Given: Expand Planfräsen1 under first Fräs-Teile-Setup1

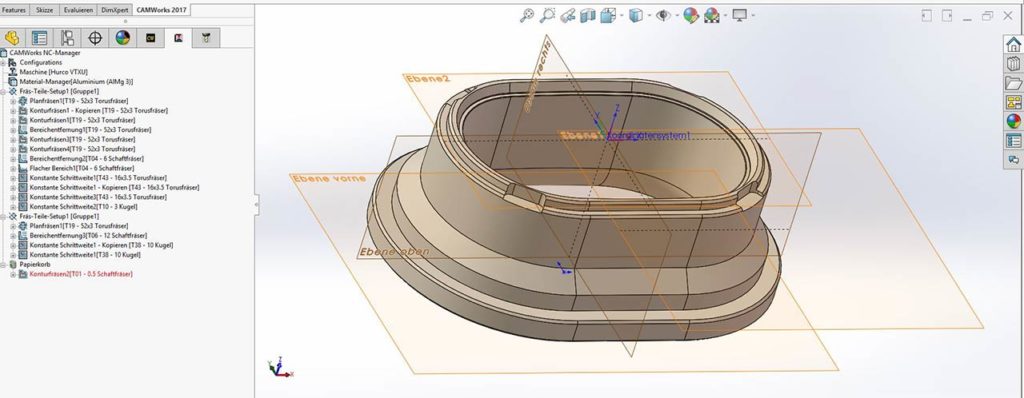Looking at the screenshot, I should [13, 101].
